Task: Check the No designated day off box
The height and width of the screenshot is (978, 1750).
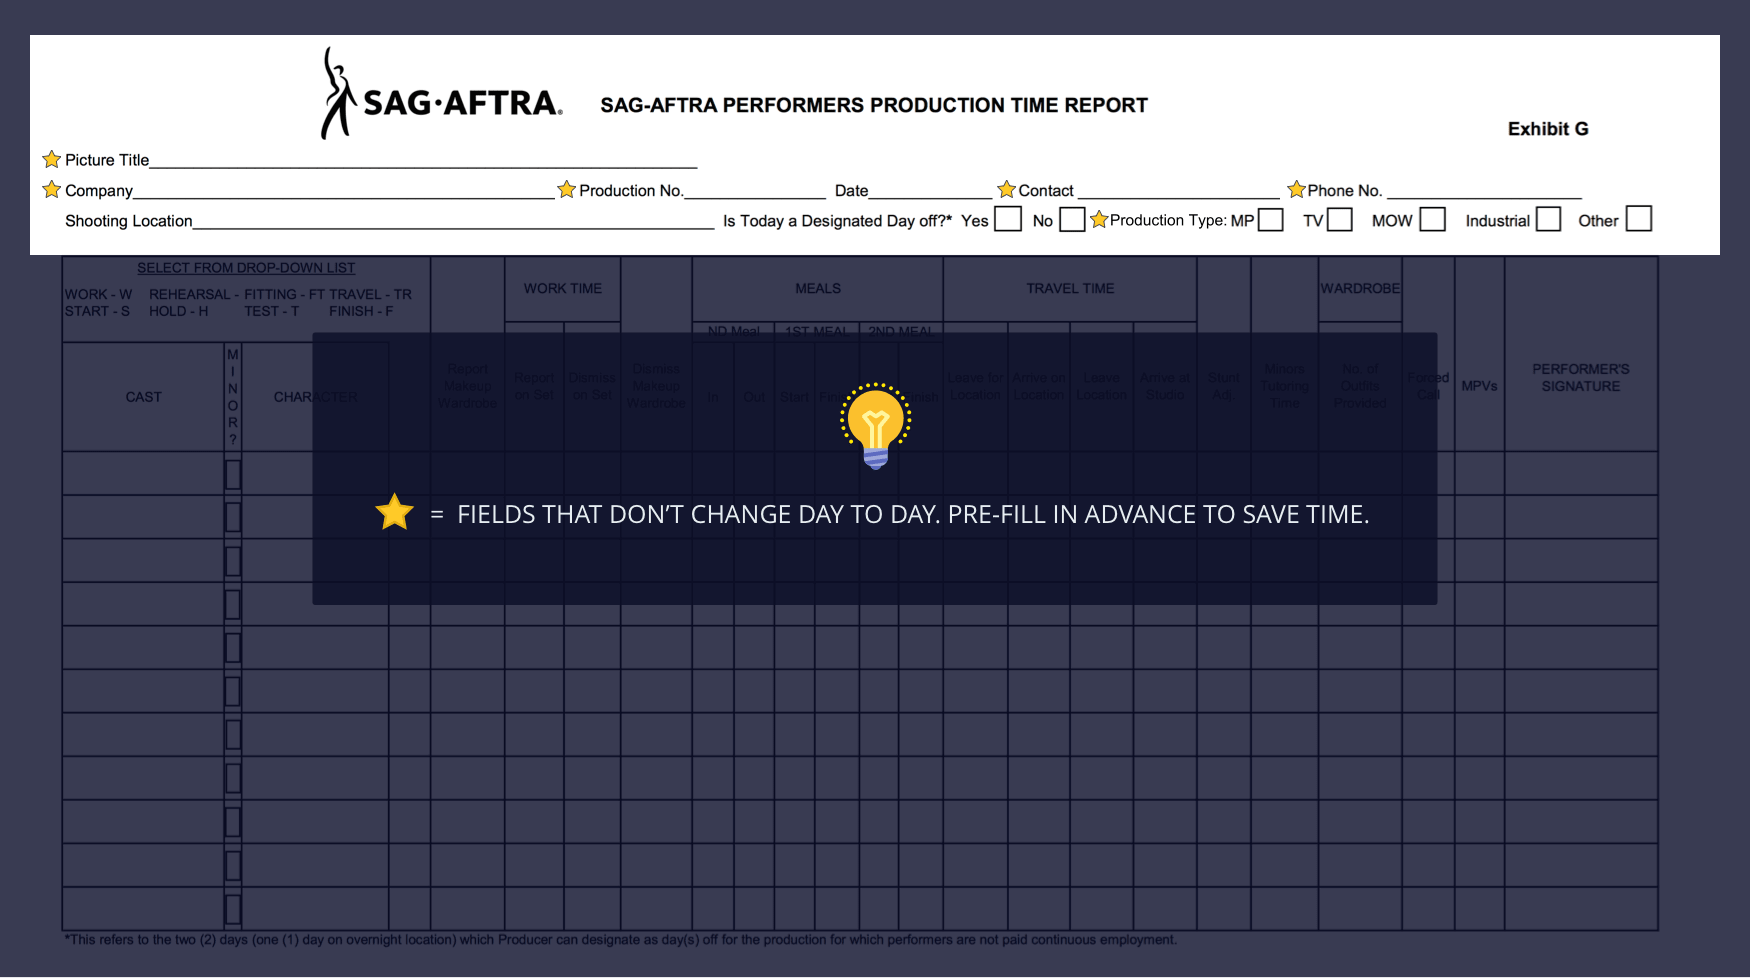Action: point(1072,219)
